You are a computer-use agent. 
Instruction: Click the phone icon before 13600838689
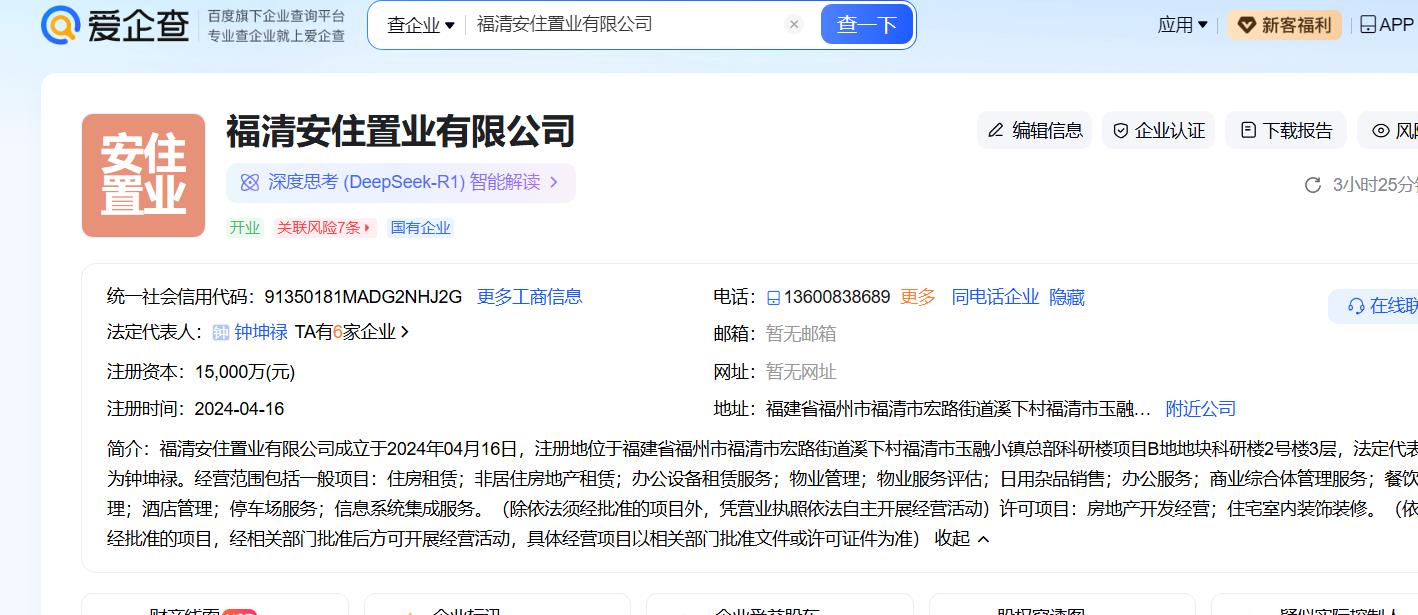773,298
